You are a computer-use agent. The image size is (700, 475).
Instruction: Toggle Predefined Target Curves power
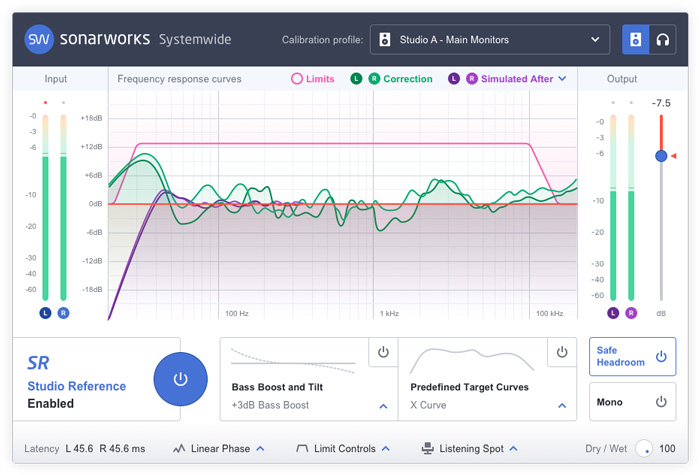coord(562,352)
